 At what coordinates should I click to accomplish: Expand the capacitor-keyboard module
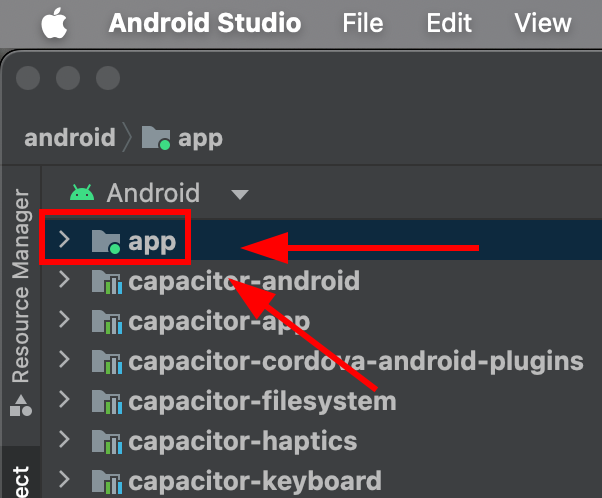click(65, 480)
